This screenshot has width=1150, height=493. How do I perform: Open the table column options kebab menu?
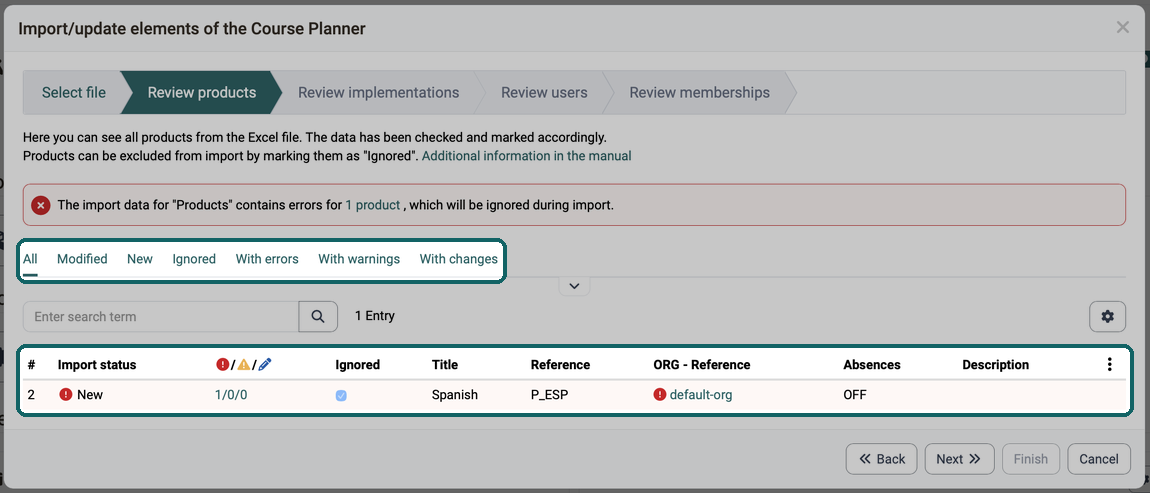1110,365
